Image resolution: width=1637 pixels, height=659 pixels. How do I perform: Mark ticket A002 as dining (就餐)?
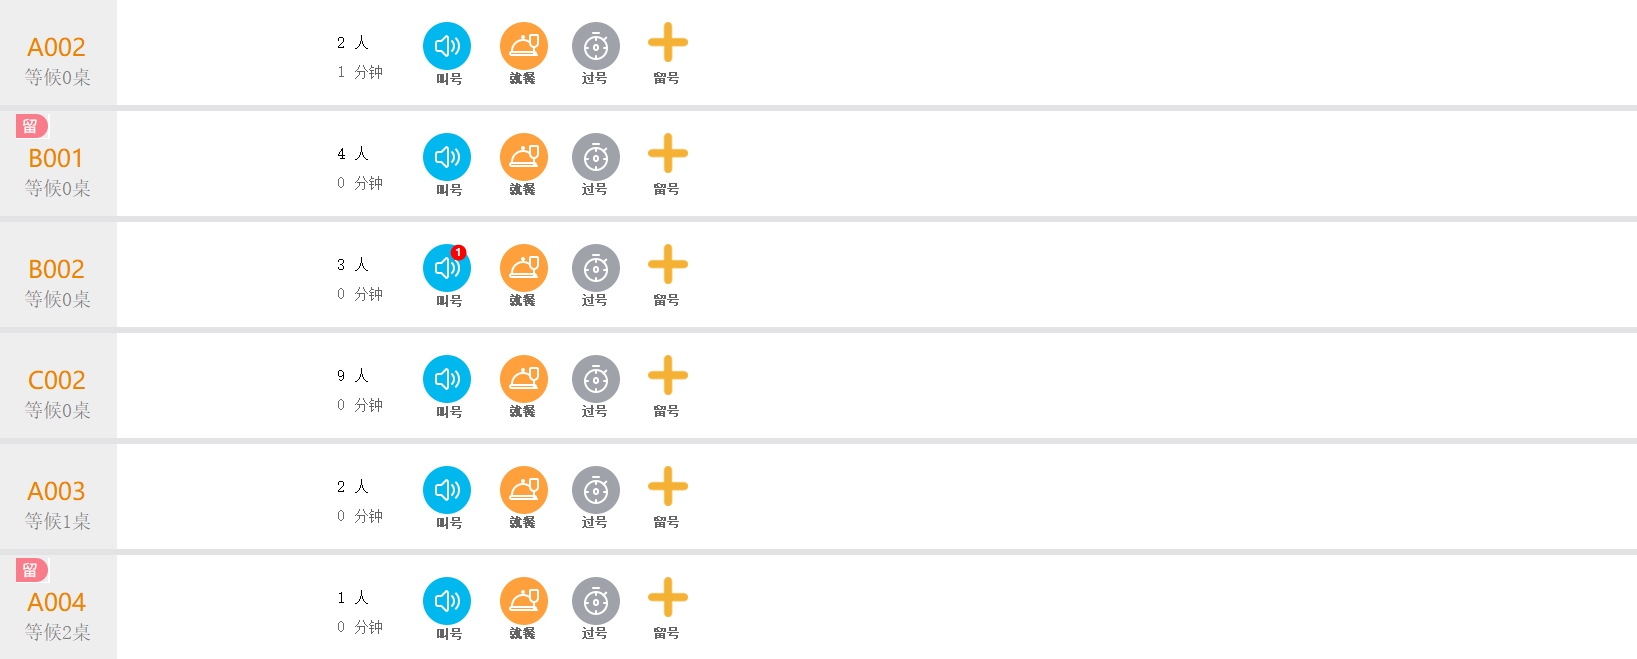pos(523,46)
